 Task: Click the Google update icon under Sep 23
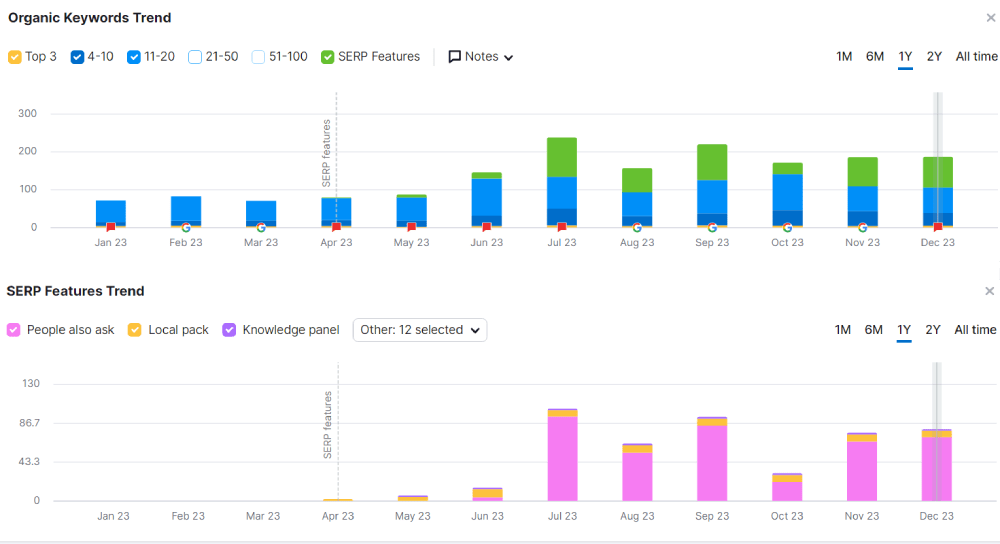712,227
